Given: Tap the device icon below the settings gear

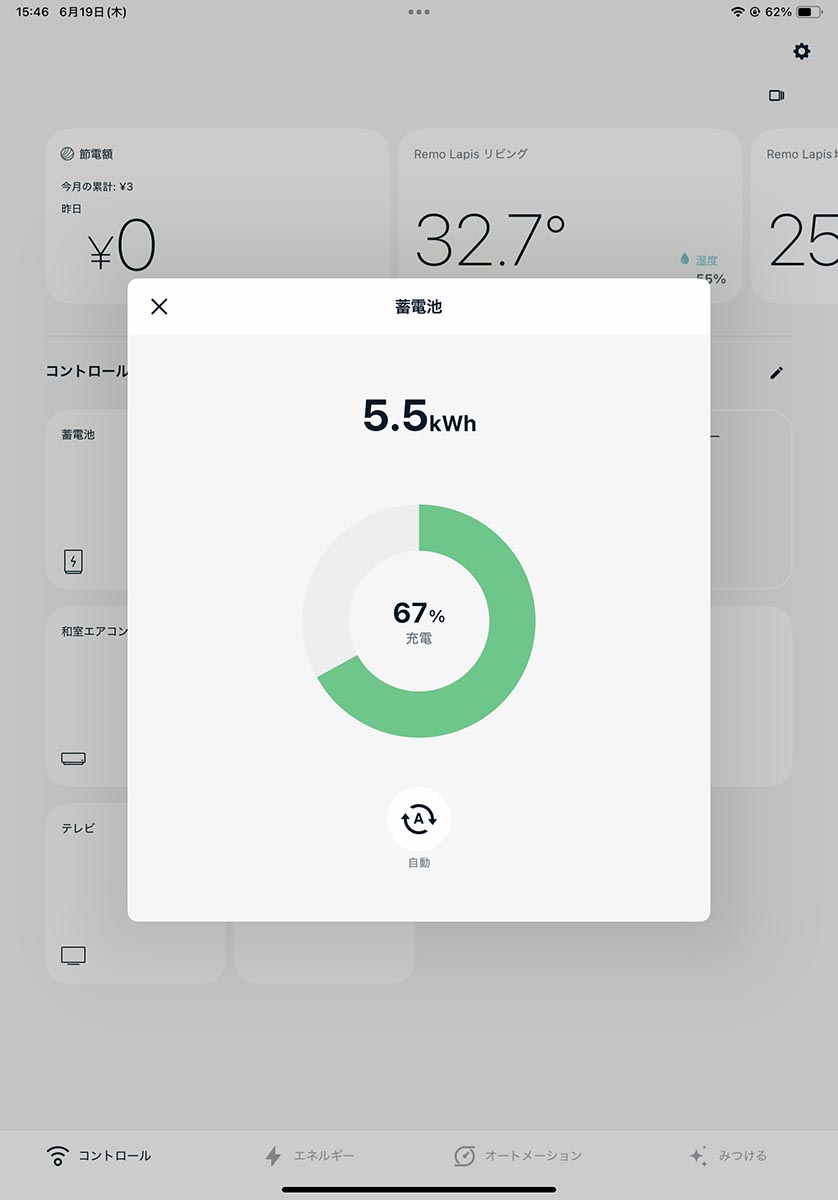Looking at the screenshot, I should point(776,96).
